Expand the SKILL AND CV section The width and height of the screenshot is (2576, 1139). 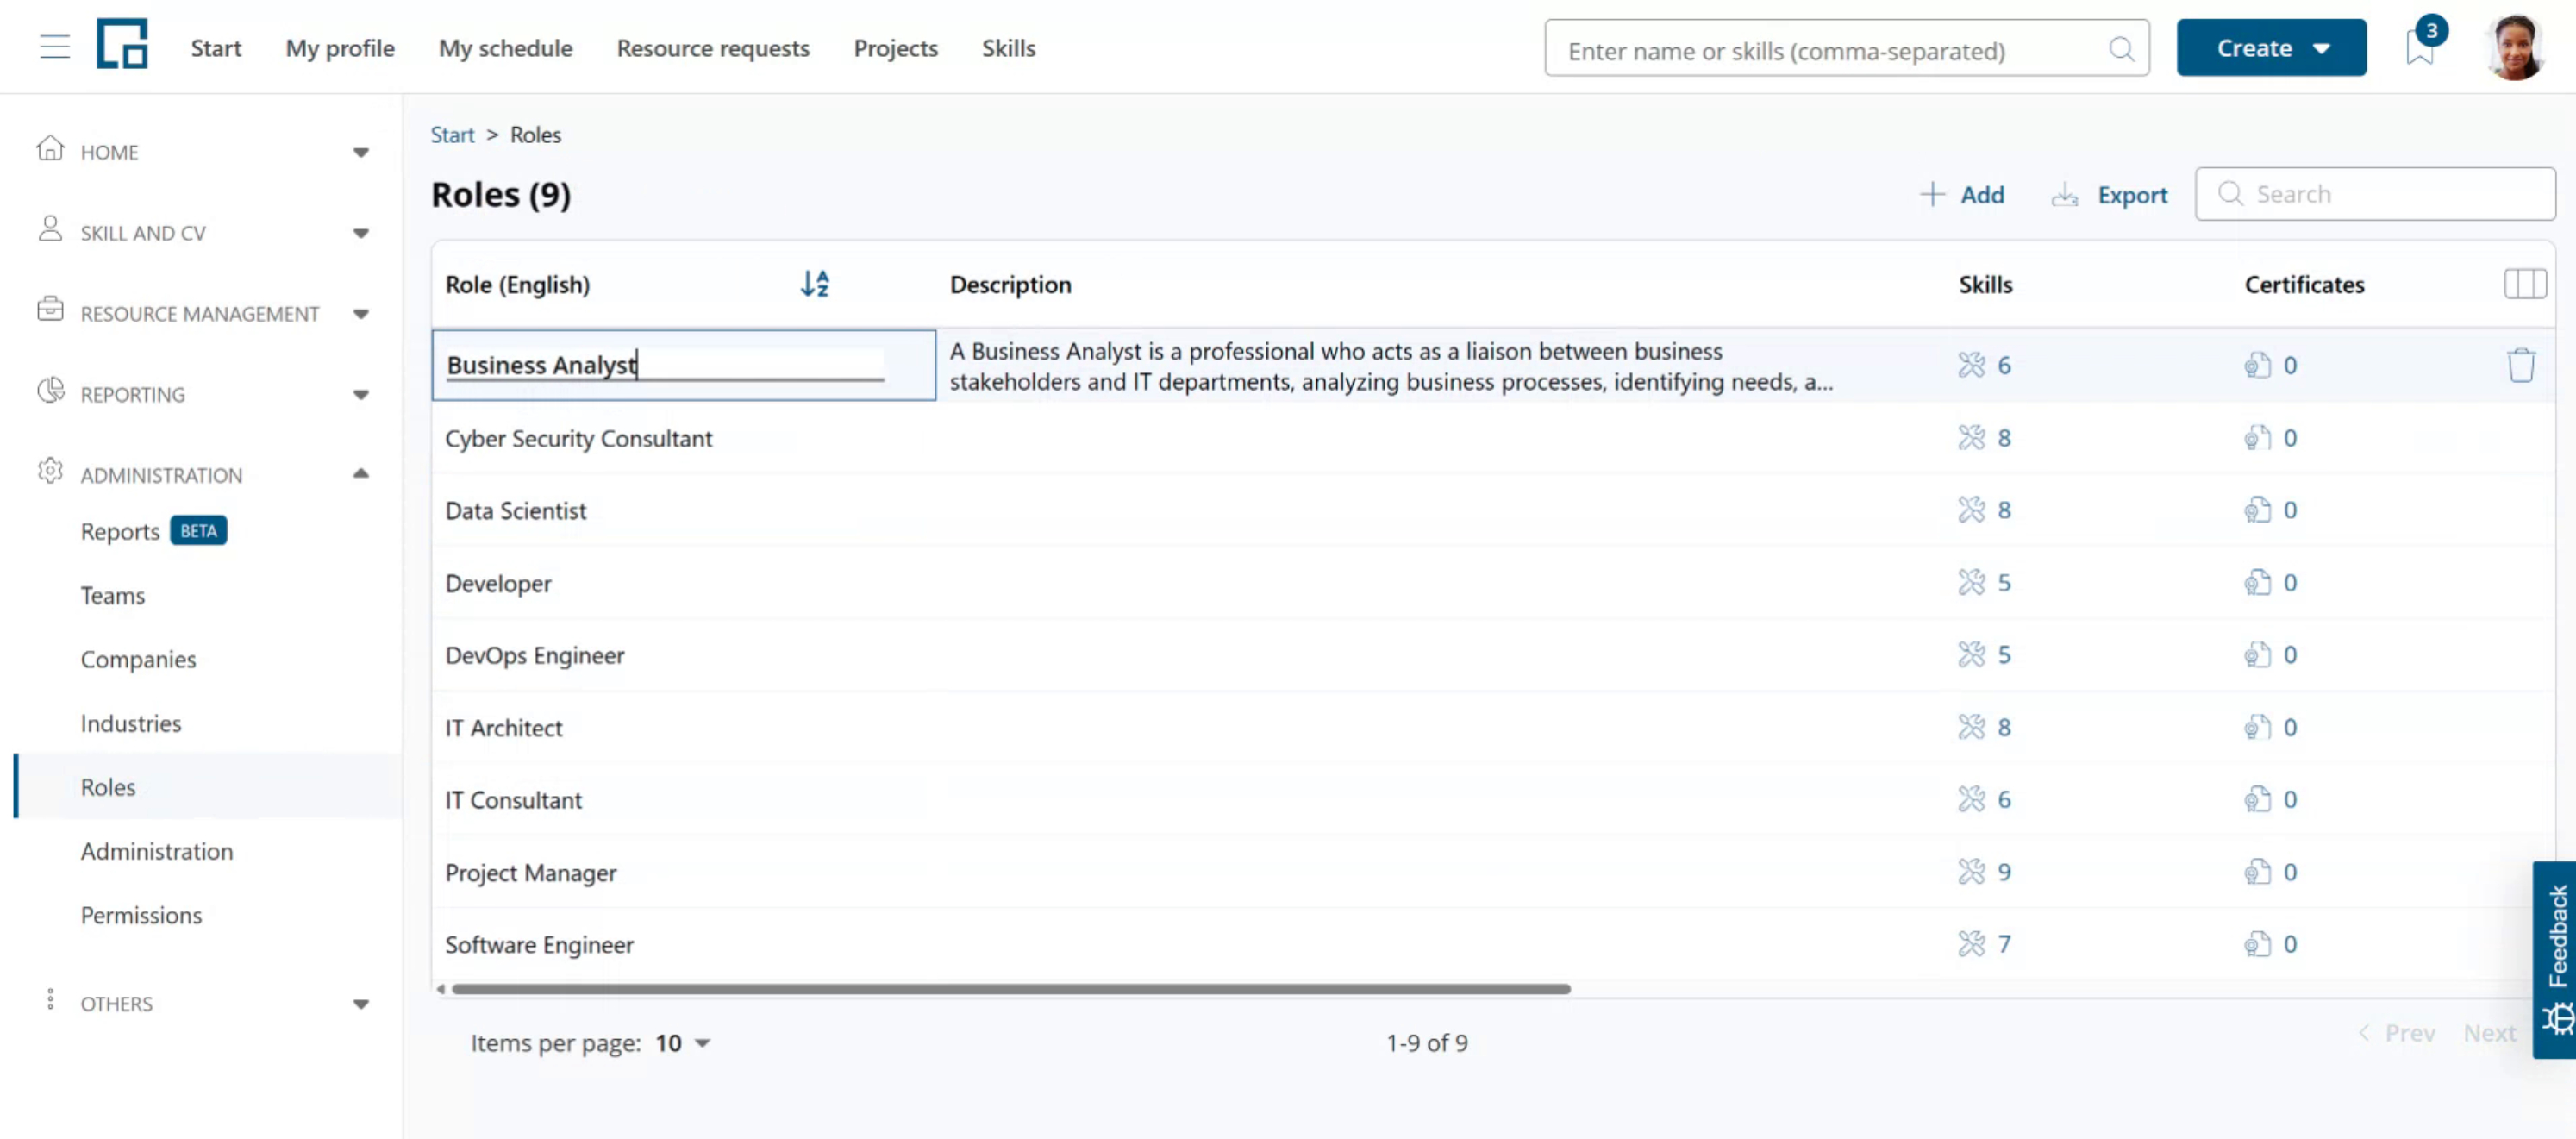(x=361, y=233)
